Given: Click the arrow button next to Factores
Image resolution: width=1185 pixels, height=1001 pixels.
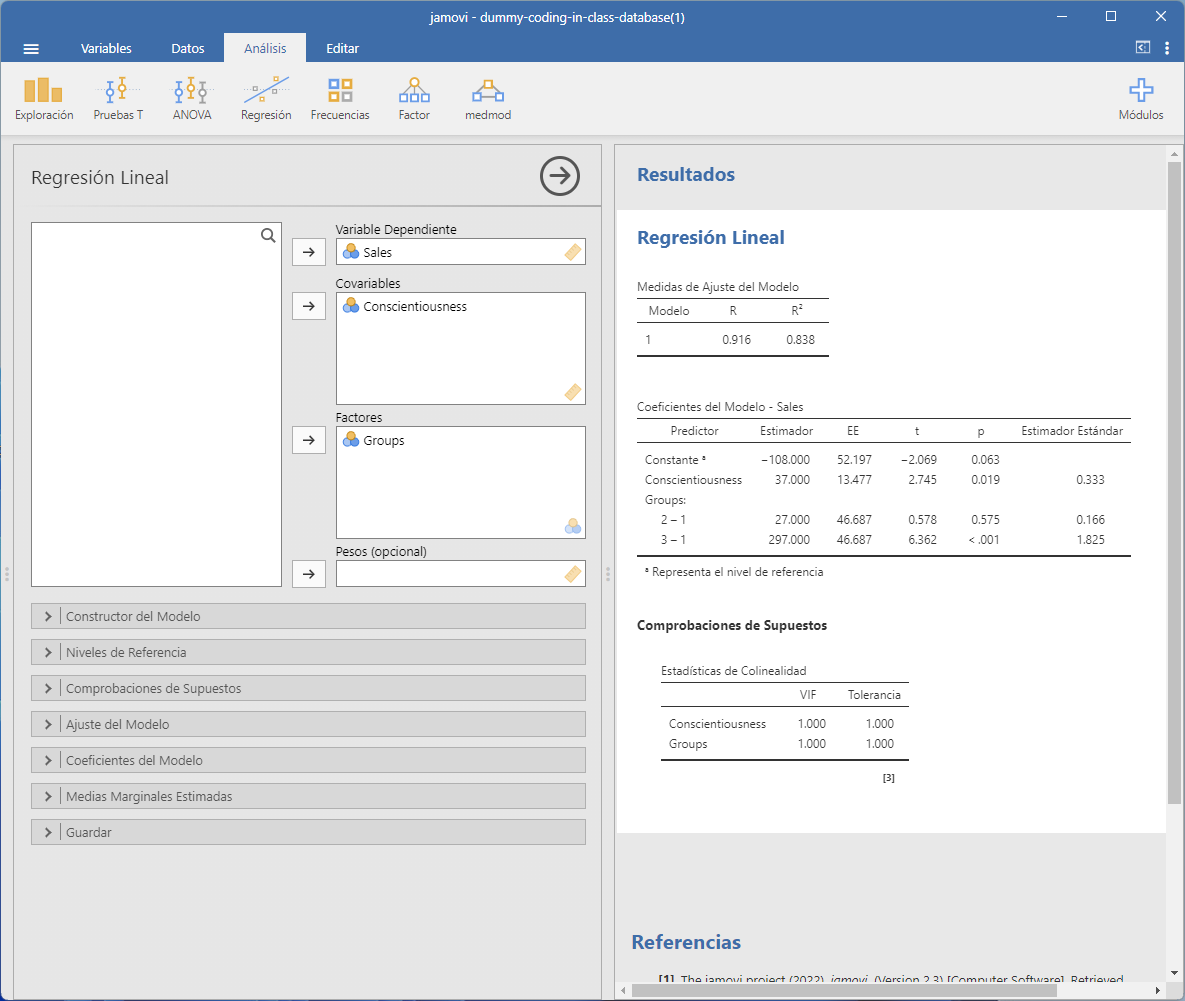Looking at the screenshot, I should tap(308, 440).
